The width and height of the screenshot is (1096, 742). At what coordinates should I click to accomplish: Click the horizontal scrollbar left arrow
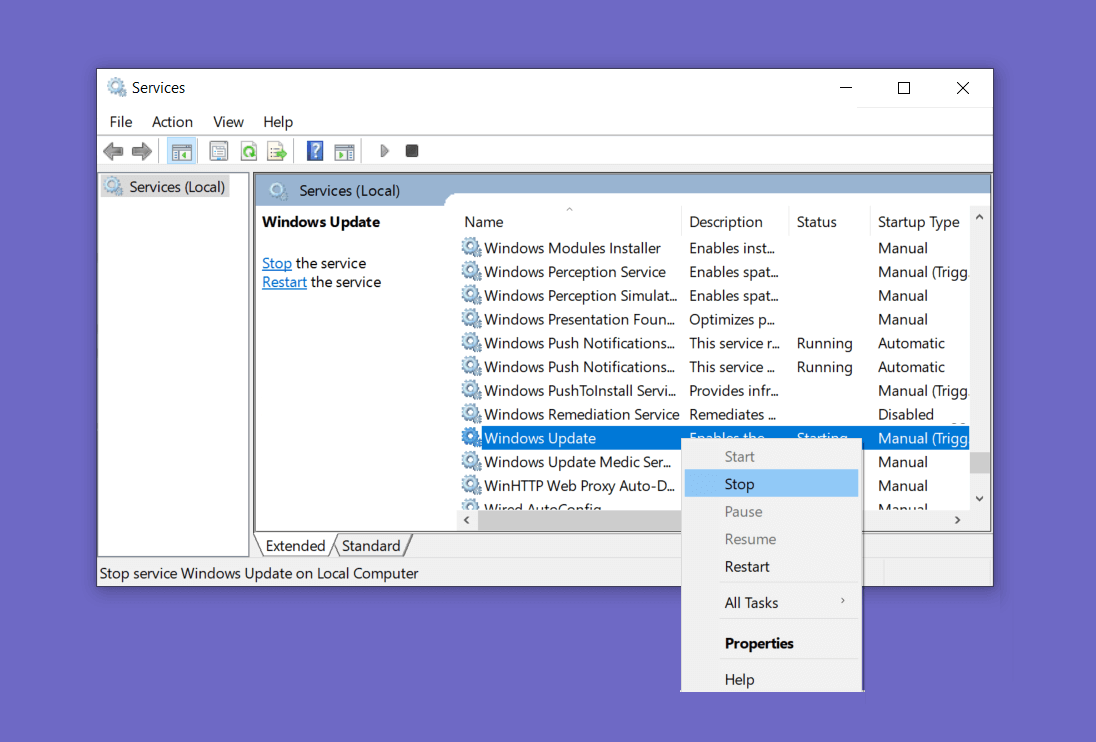467,520
